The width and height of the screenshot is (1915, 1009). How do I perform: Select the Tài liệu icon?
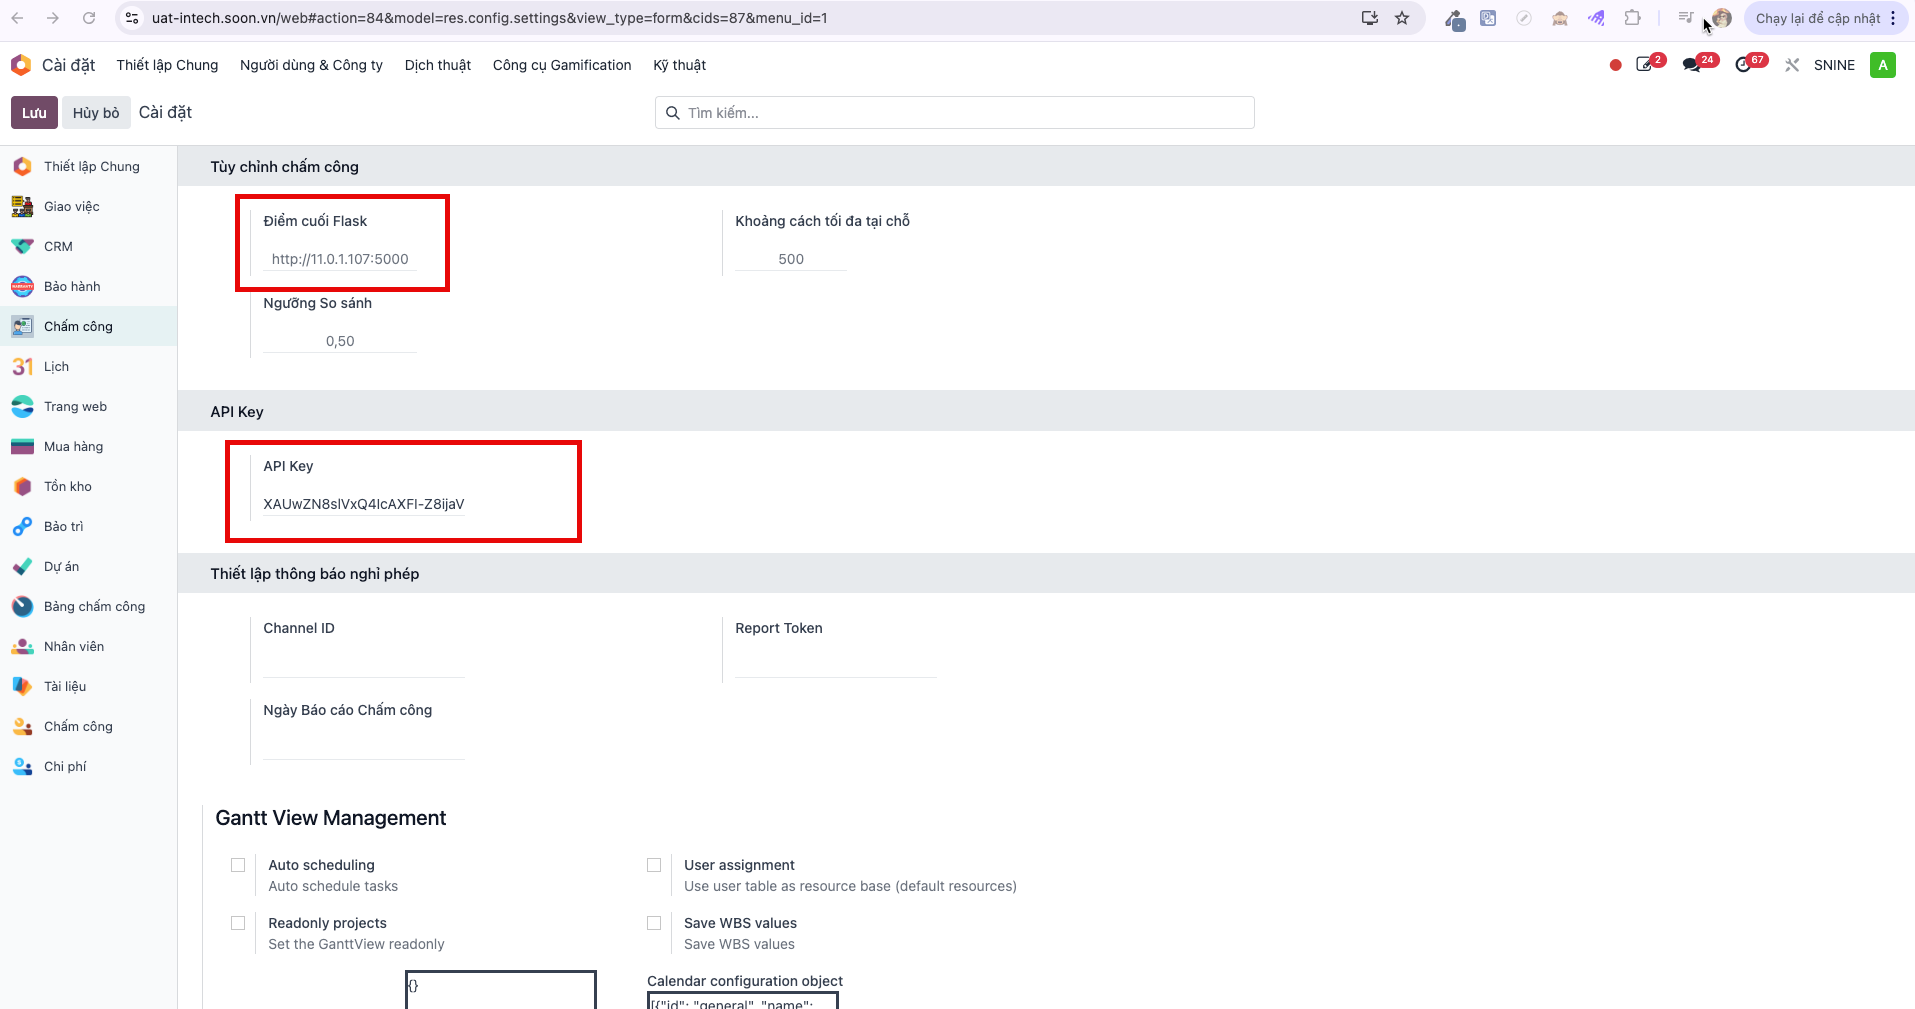click(22, 686)
